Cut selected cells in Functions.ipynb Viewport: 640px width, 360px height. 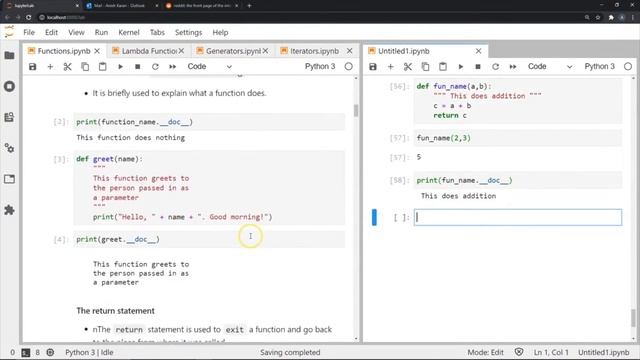click(68, 67)
